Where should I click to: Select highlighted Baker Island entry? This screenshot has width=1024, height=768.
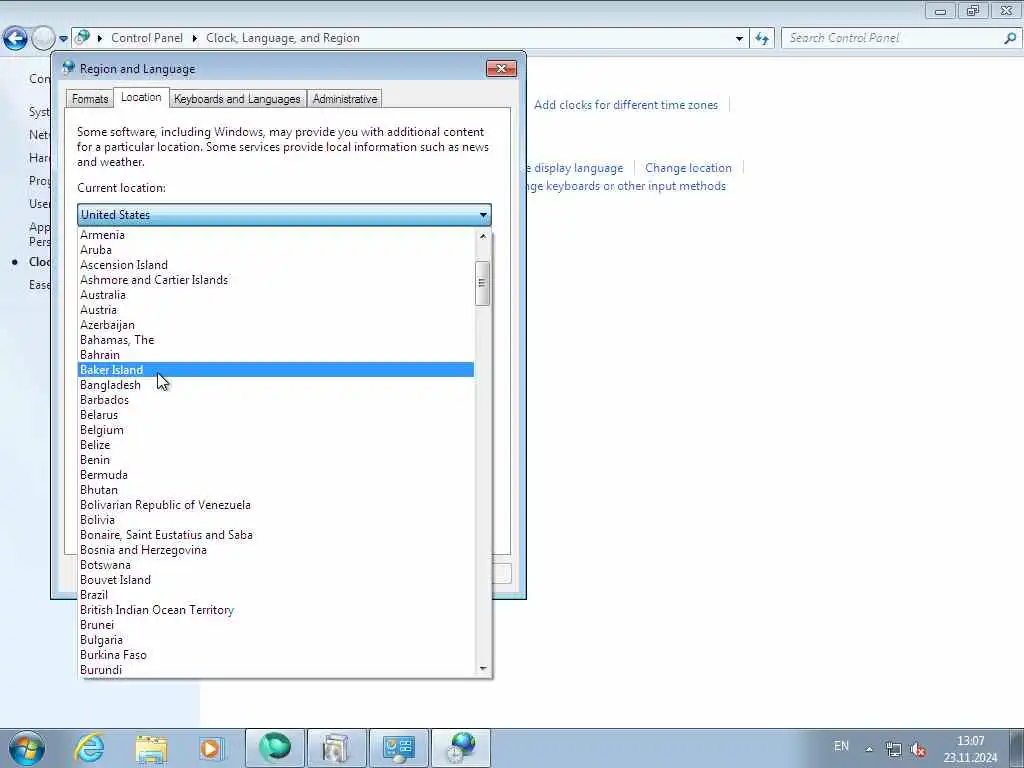pyautogui.click(x=276, y=370)
